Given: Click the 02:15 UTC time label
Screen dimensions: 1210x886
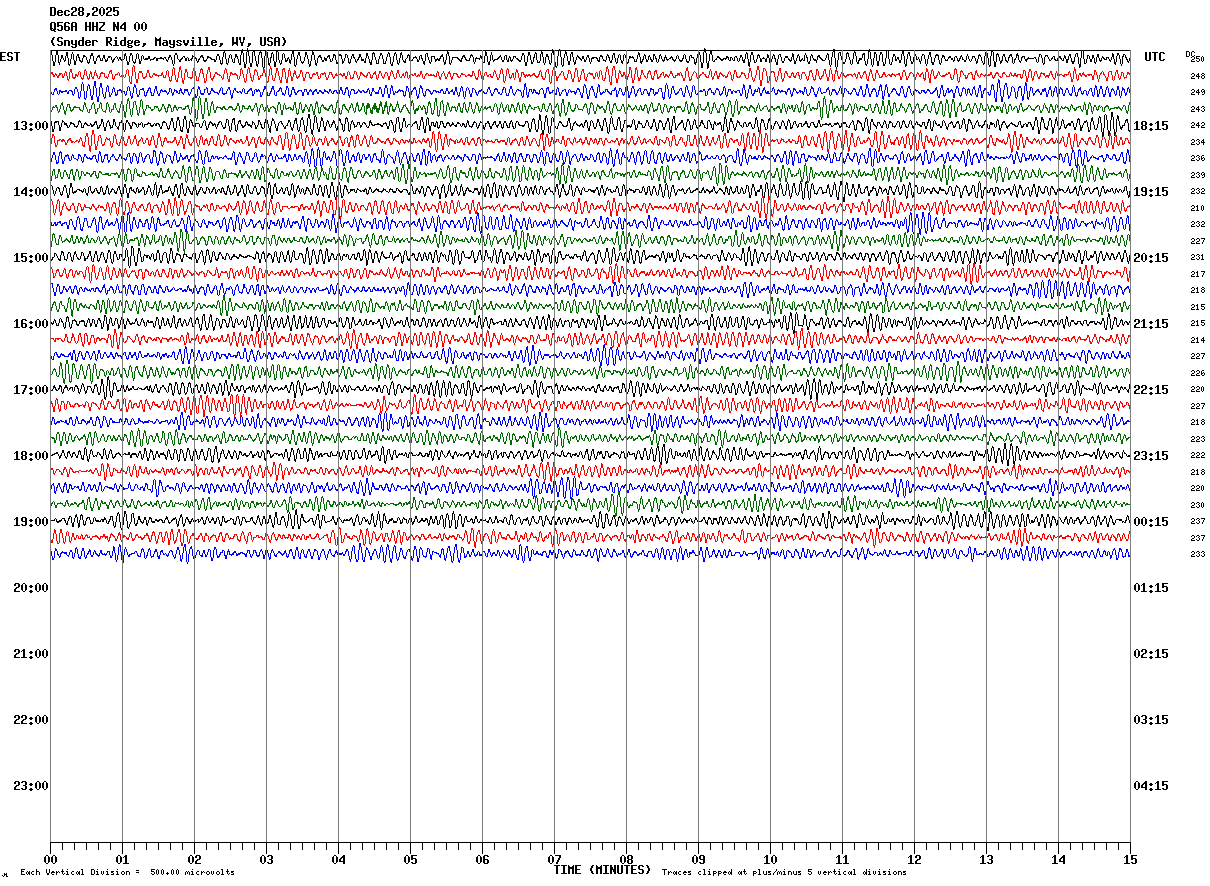Looking at the screenshot, I should click(x=1151, y=654).
